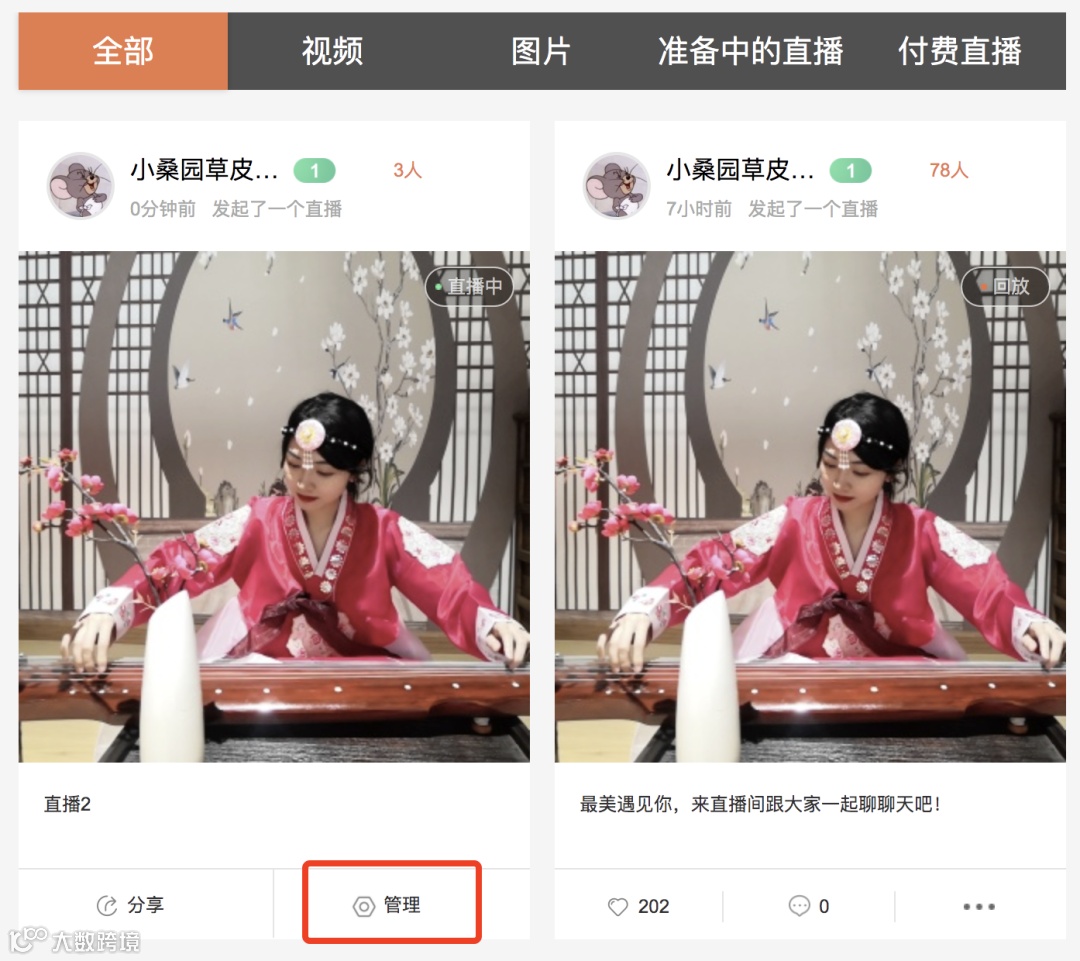The width and height of the screenshot is (1080, 961).
Task: Select the 全部 tab
Action: click(x=123, y=51)
